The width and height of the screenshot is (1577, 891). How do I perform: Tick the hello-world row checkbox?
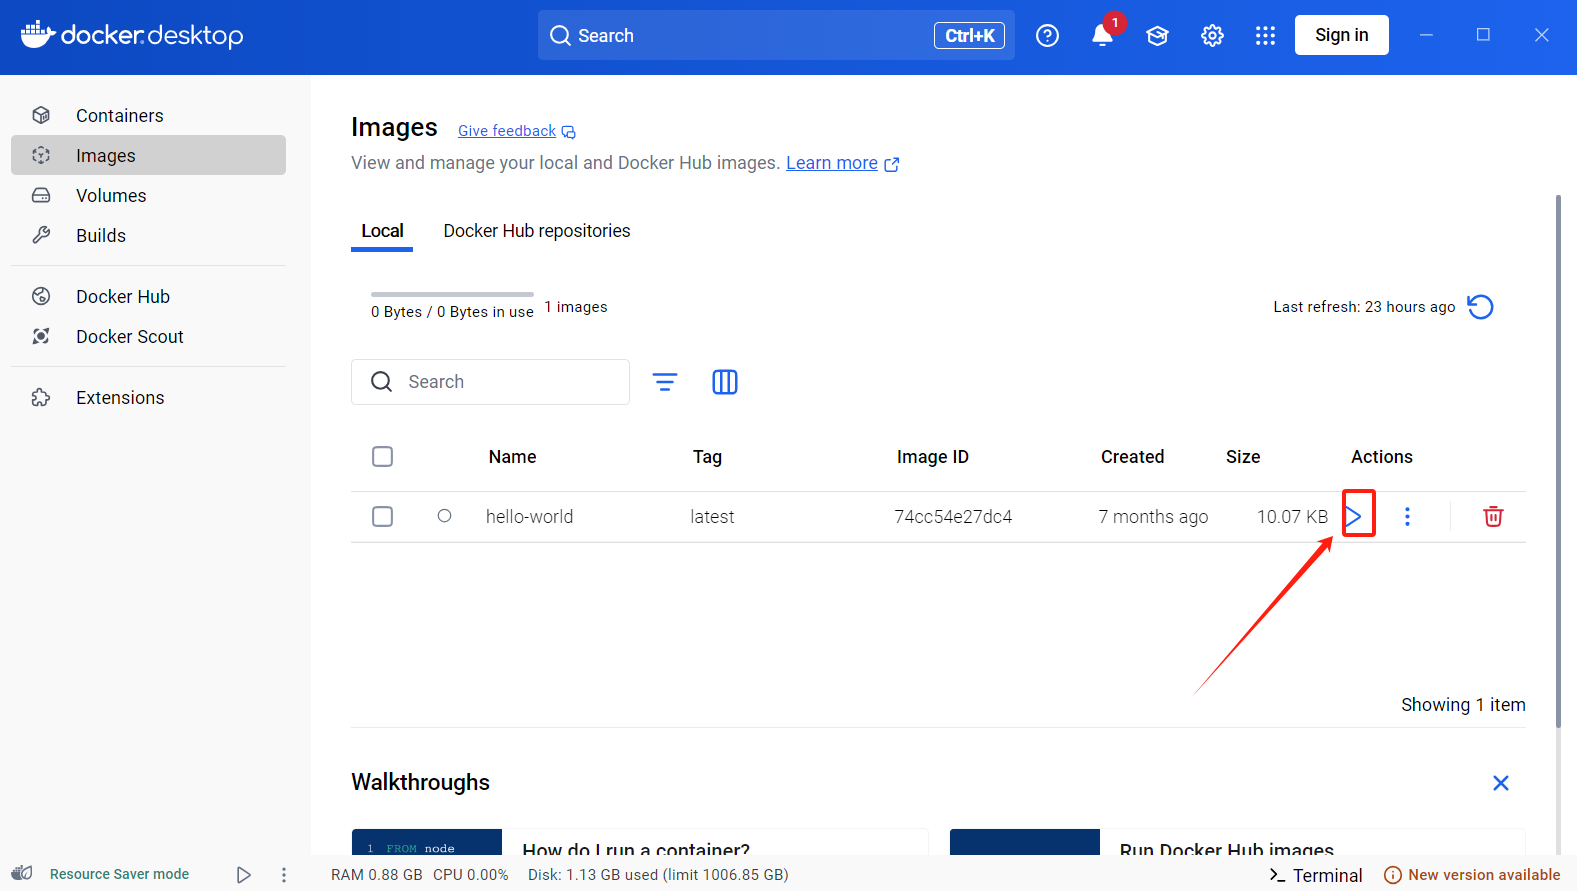pos(382,517)
